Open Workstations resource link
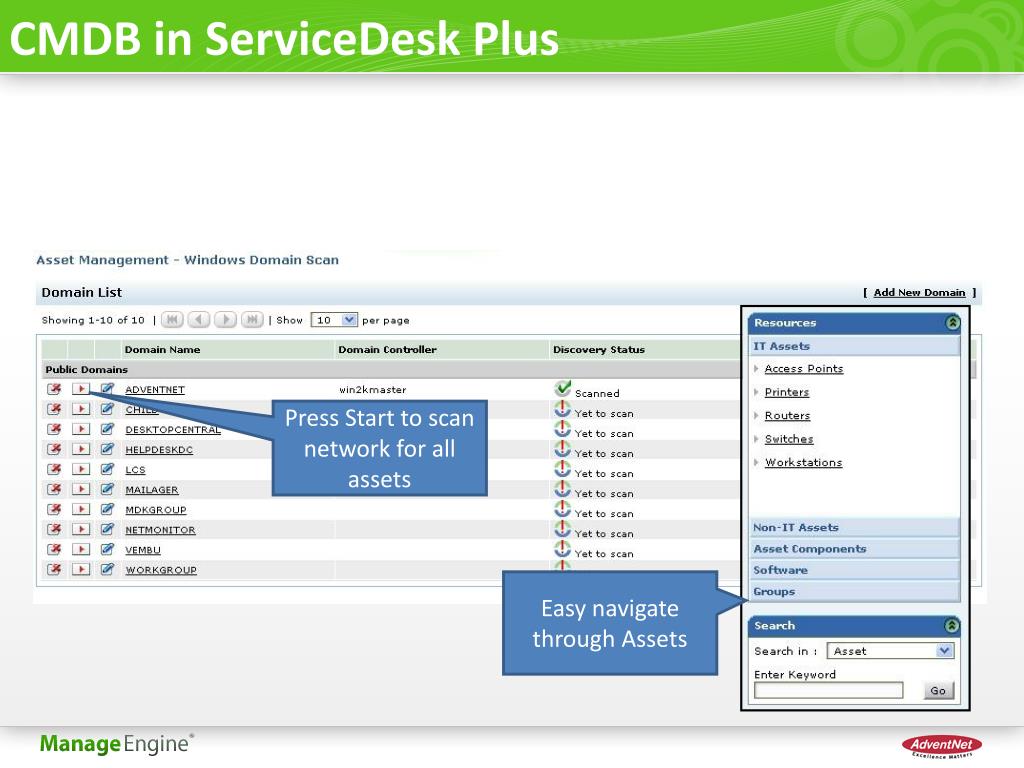This screenshot has height=768, width=1024. 804,463
